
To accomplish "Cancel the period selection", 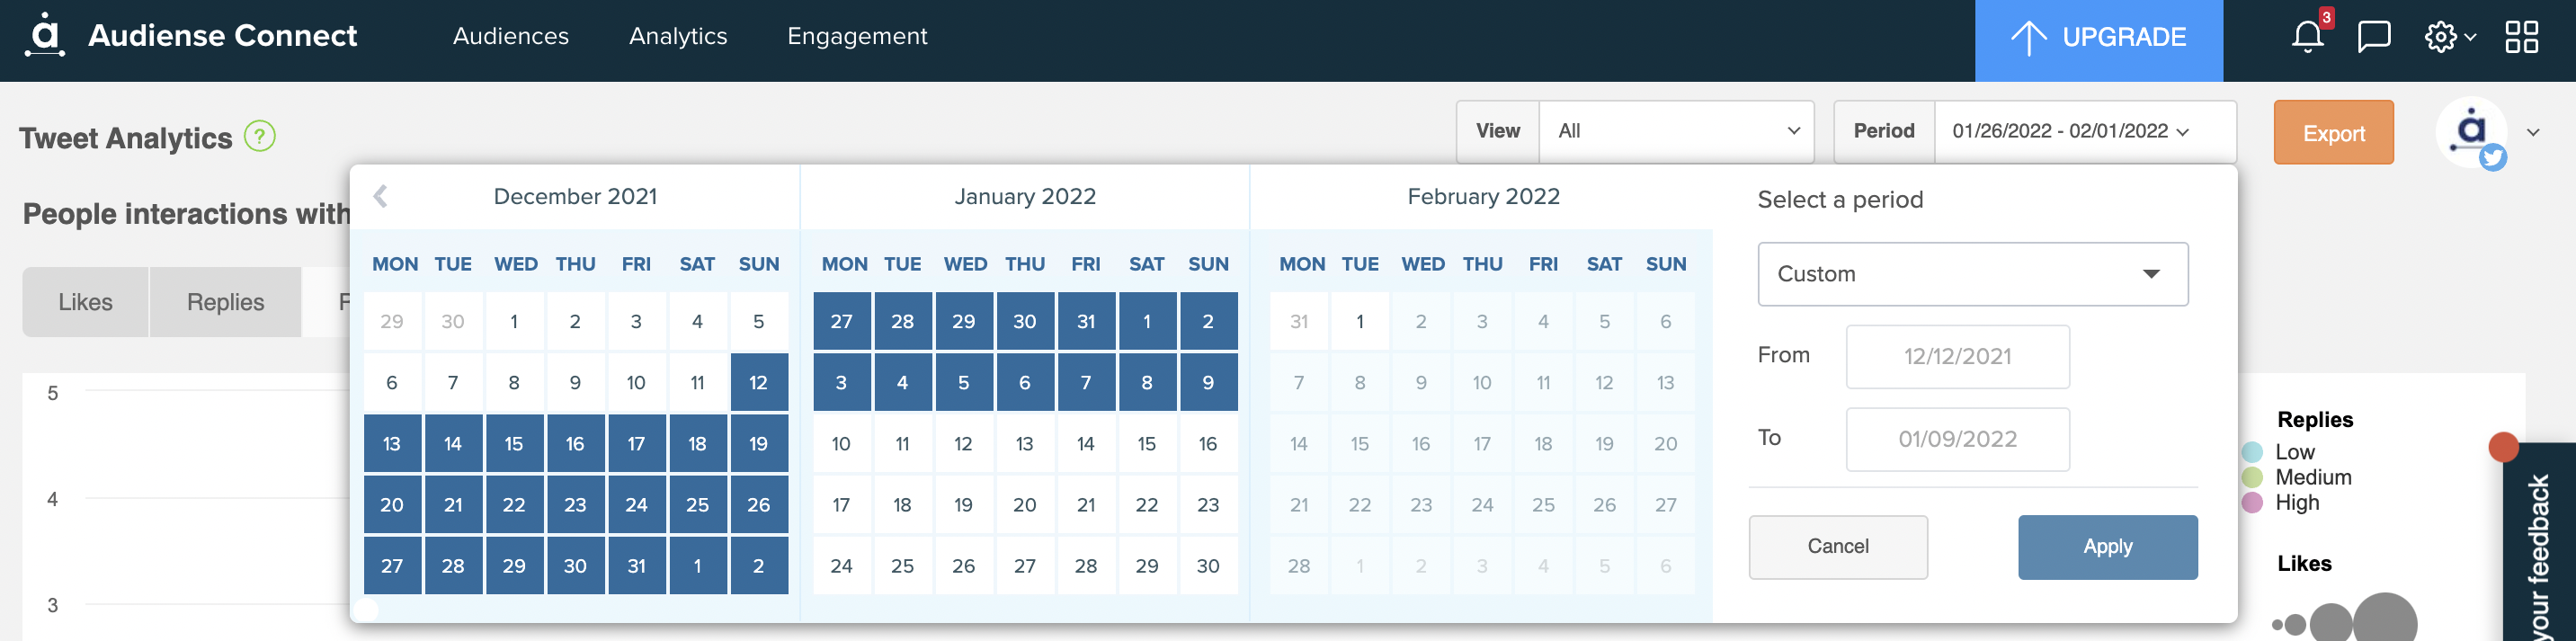I will point(1837,546).
